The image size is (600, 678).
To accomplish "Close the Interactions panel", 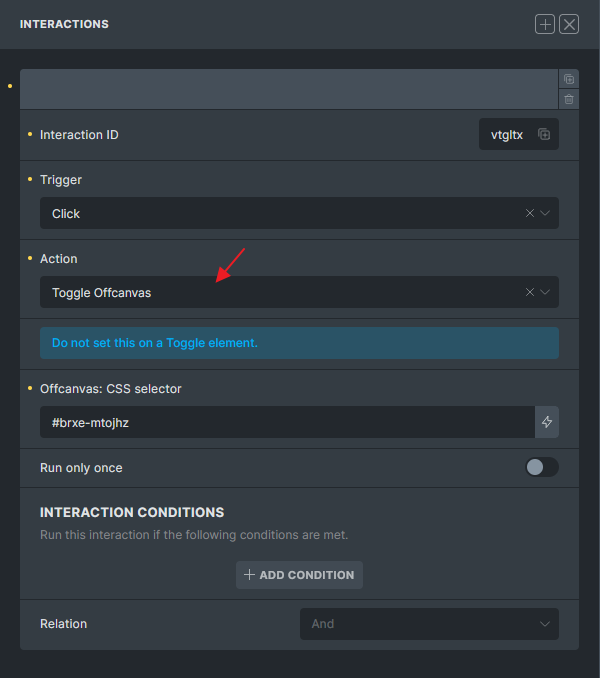I will pyautogui.click(x=569, y=24).
